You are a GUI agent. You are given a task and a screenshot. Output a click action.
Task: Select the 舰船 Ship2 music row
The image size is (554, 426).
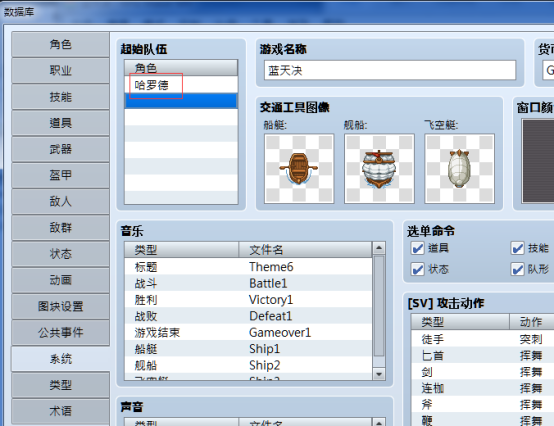click(x=248, y=365)
